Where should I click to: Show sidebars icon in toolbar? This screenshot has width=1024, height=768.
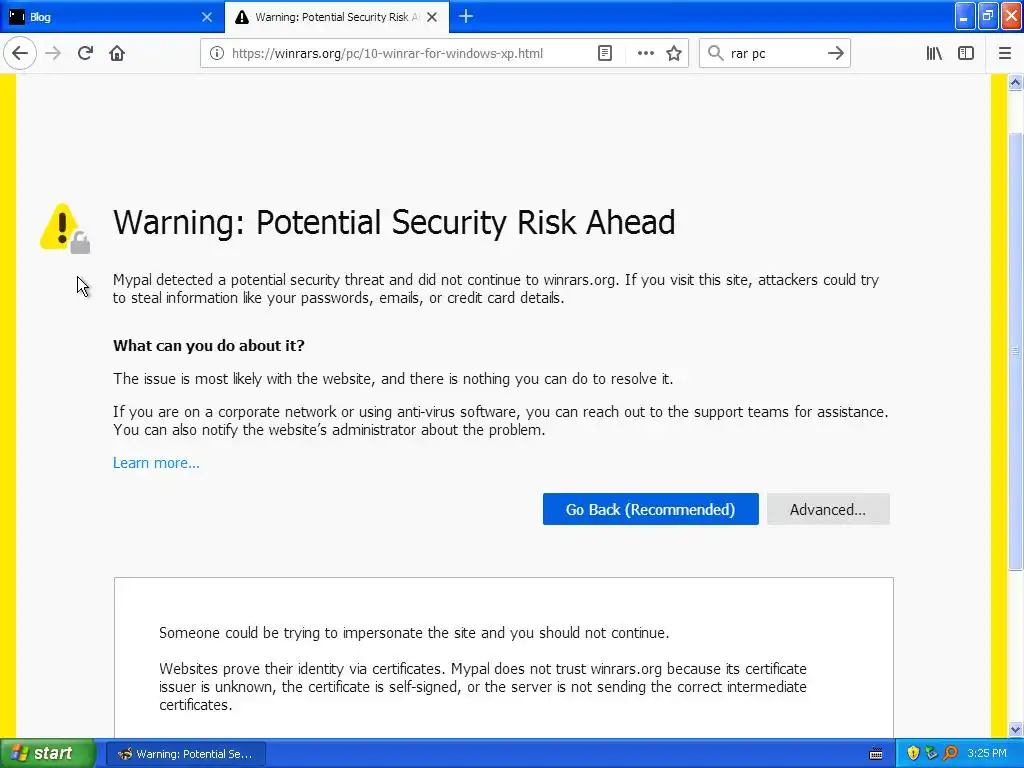966,54
